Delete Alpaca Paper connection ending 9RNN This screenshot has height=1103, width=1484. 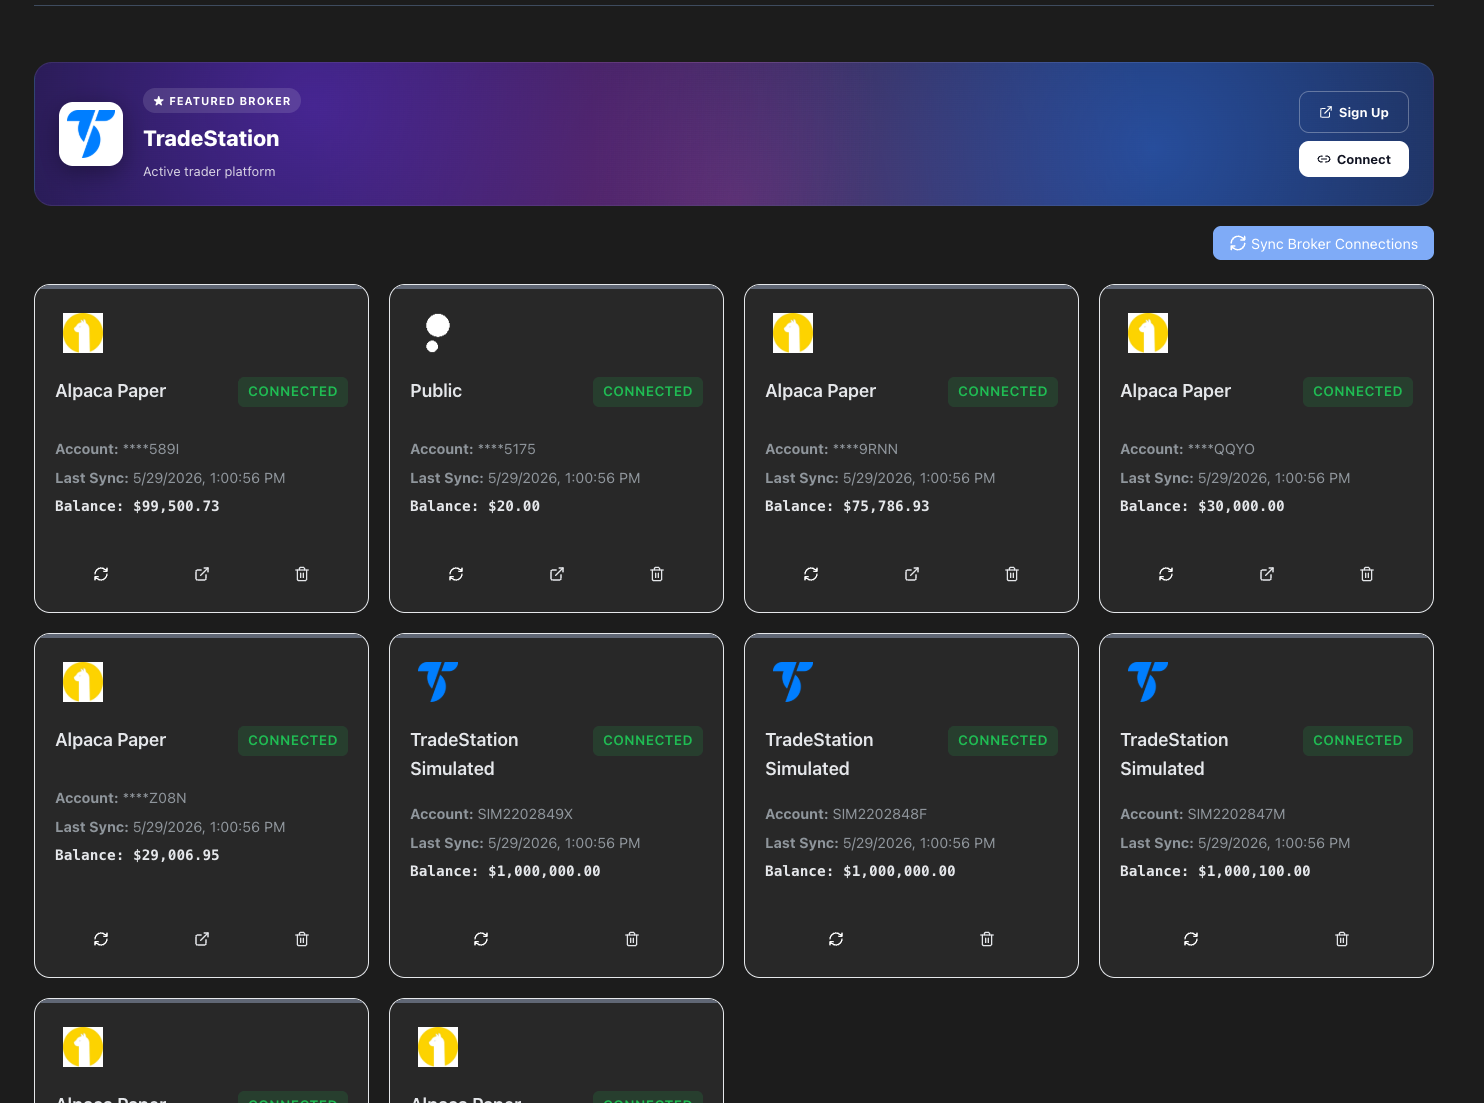coord(1012,574)
